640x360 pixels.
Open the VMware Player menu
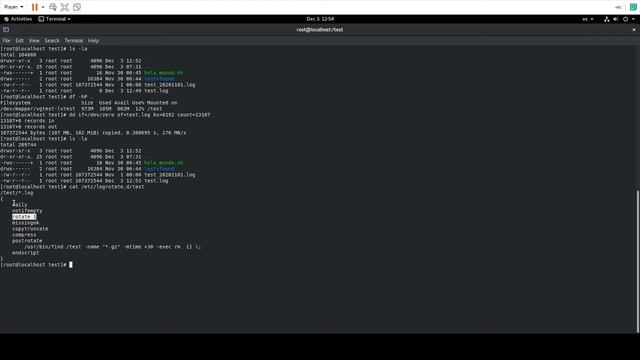click(13, 7)
